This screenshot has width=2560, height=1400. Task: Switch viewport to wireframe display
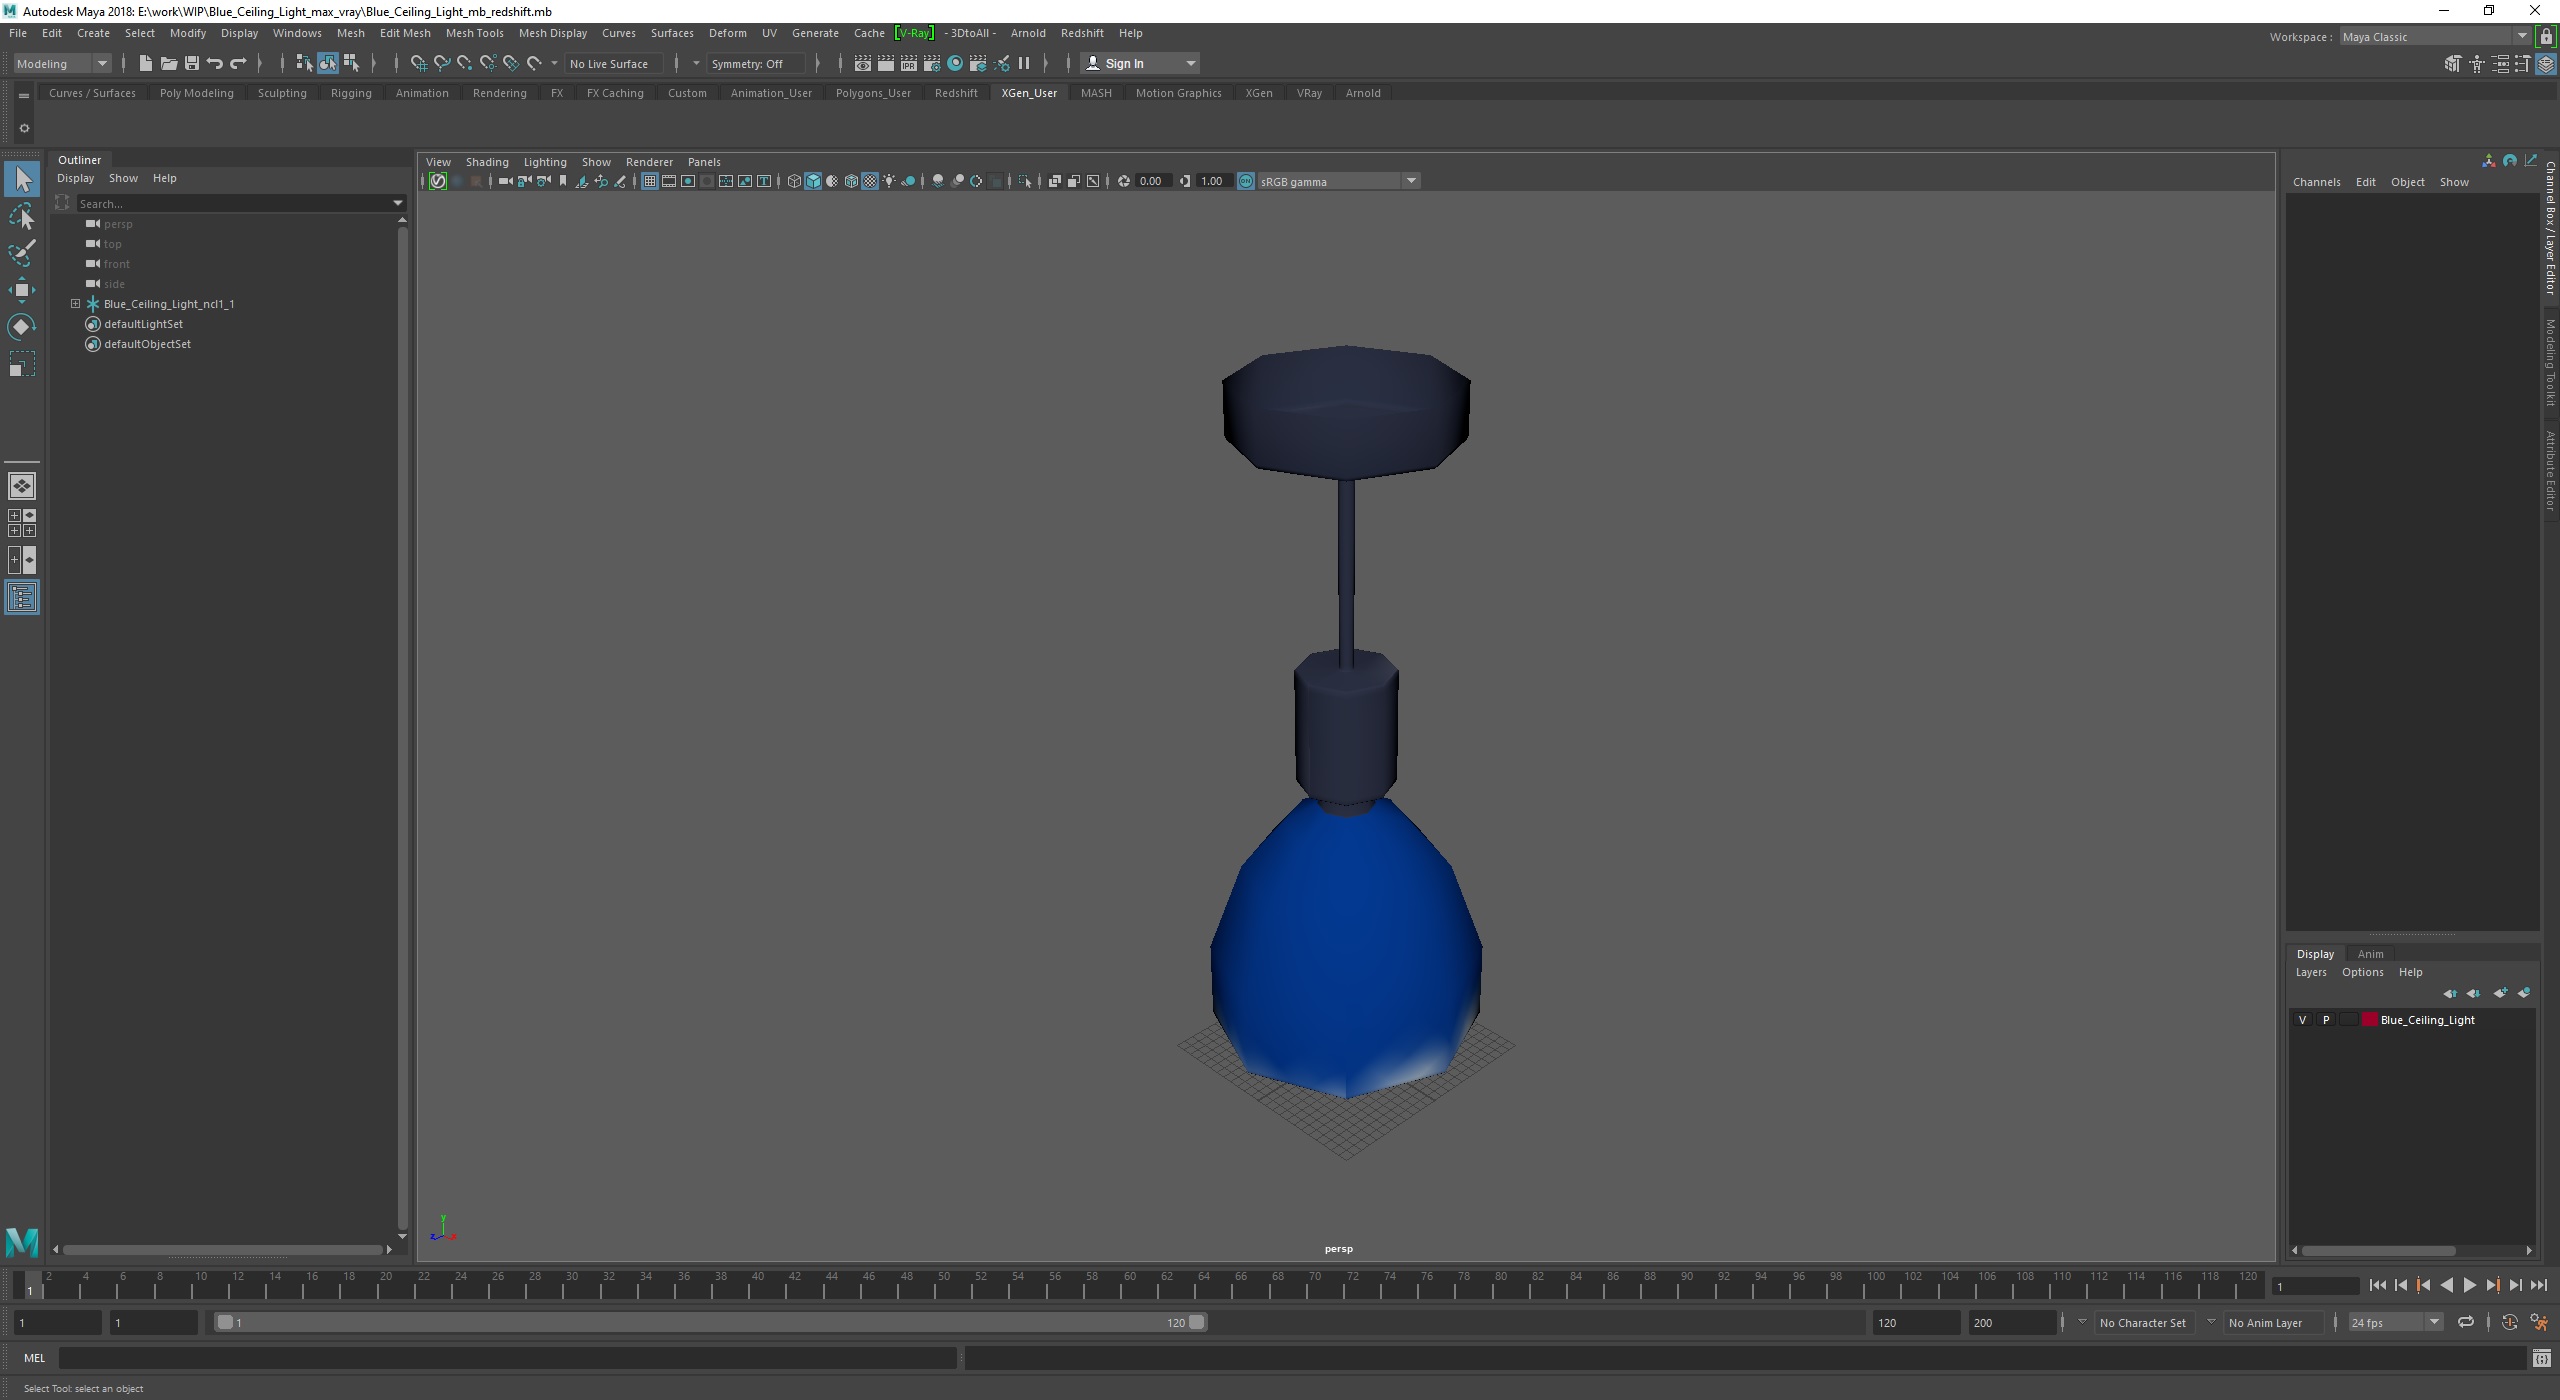[x=794, y=181]
